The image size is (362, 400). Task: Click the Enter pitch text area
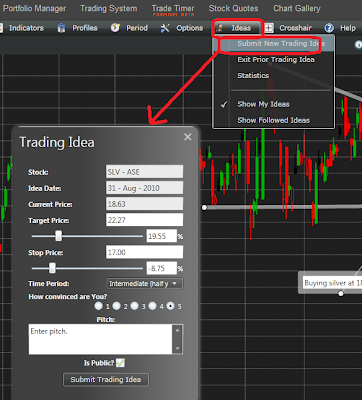coord(100,339)
